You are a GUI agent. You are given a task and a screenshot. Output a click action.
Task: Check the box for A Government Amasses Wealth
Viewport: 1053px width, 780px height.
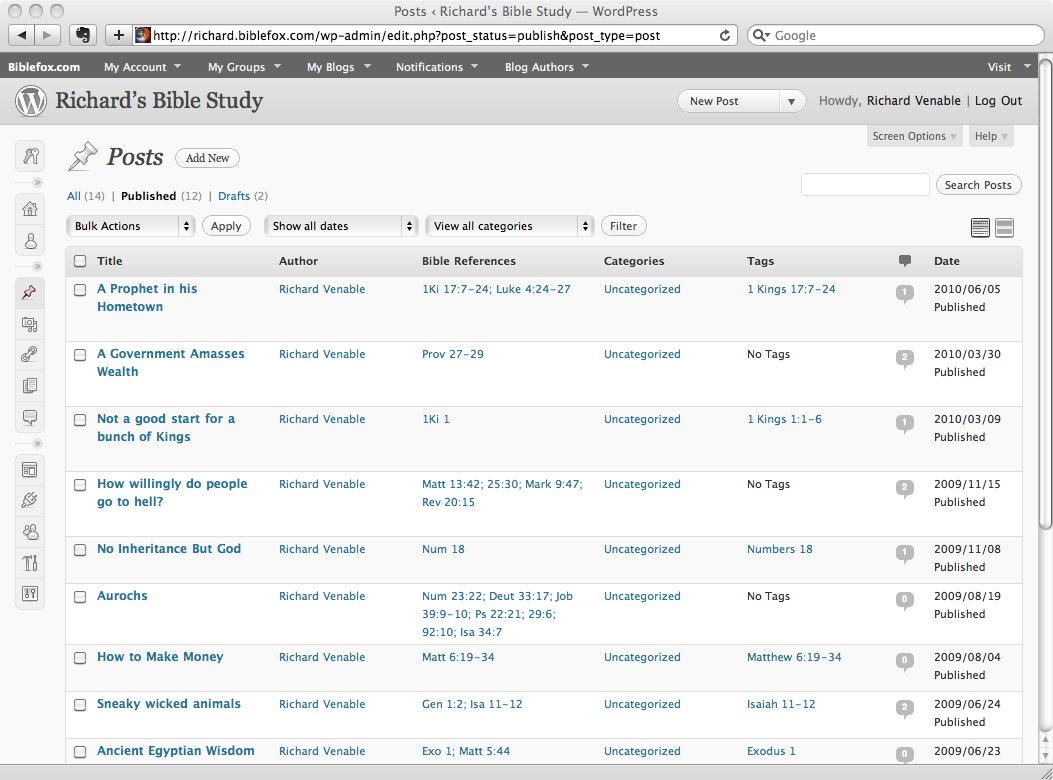(x=80, y=355)
